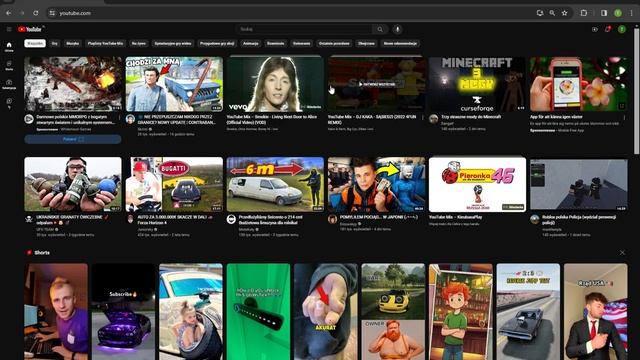This screenshot has width=640, height=360.
Task: Open the 6 m Seicento van thumbnail
Action: pos(275,184)
